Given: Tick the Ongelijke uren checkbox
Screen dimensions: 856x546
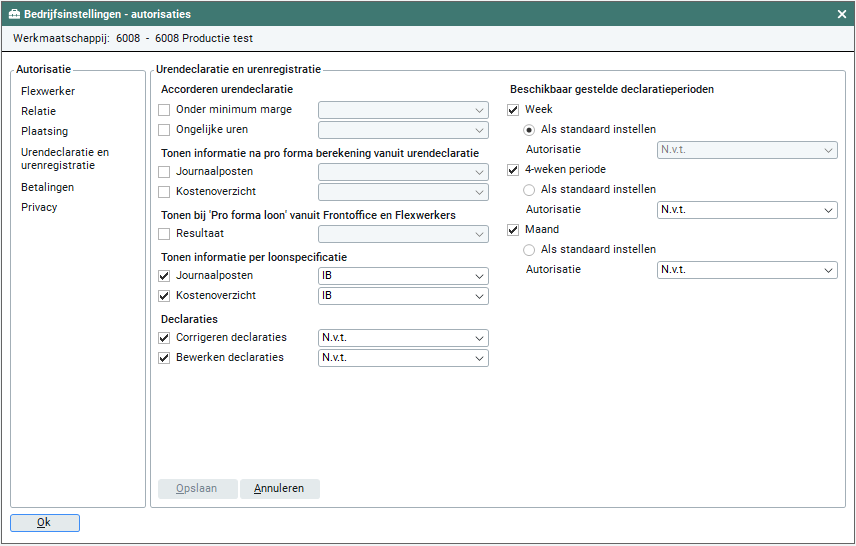Looking at the screenshot, I should coord(165,130).
